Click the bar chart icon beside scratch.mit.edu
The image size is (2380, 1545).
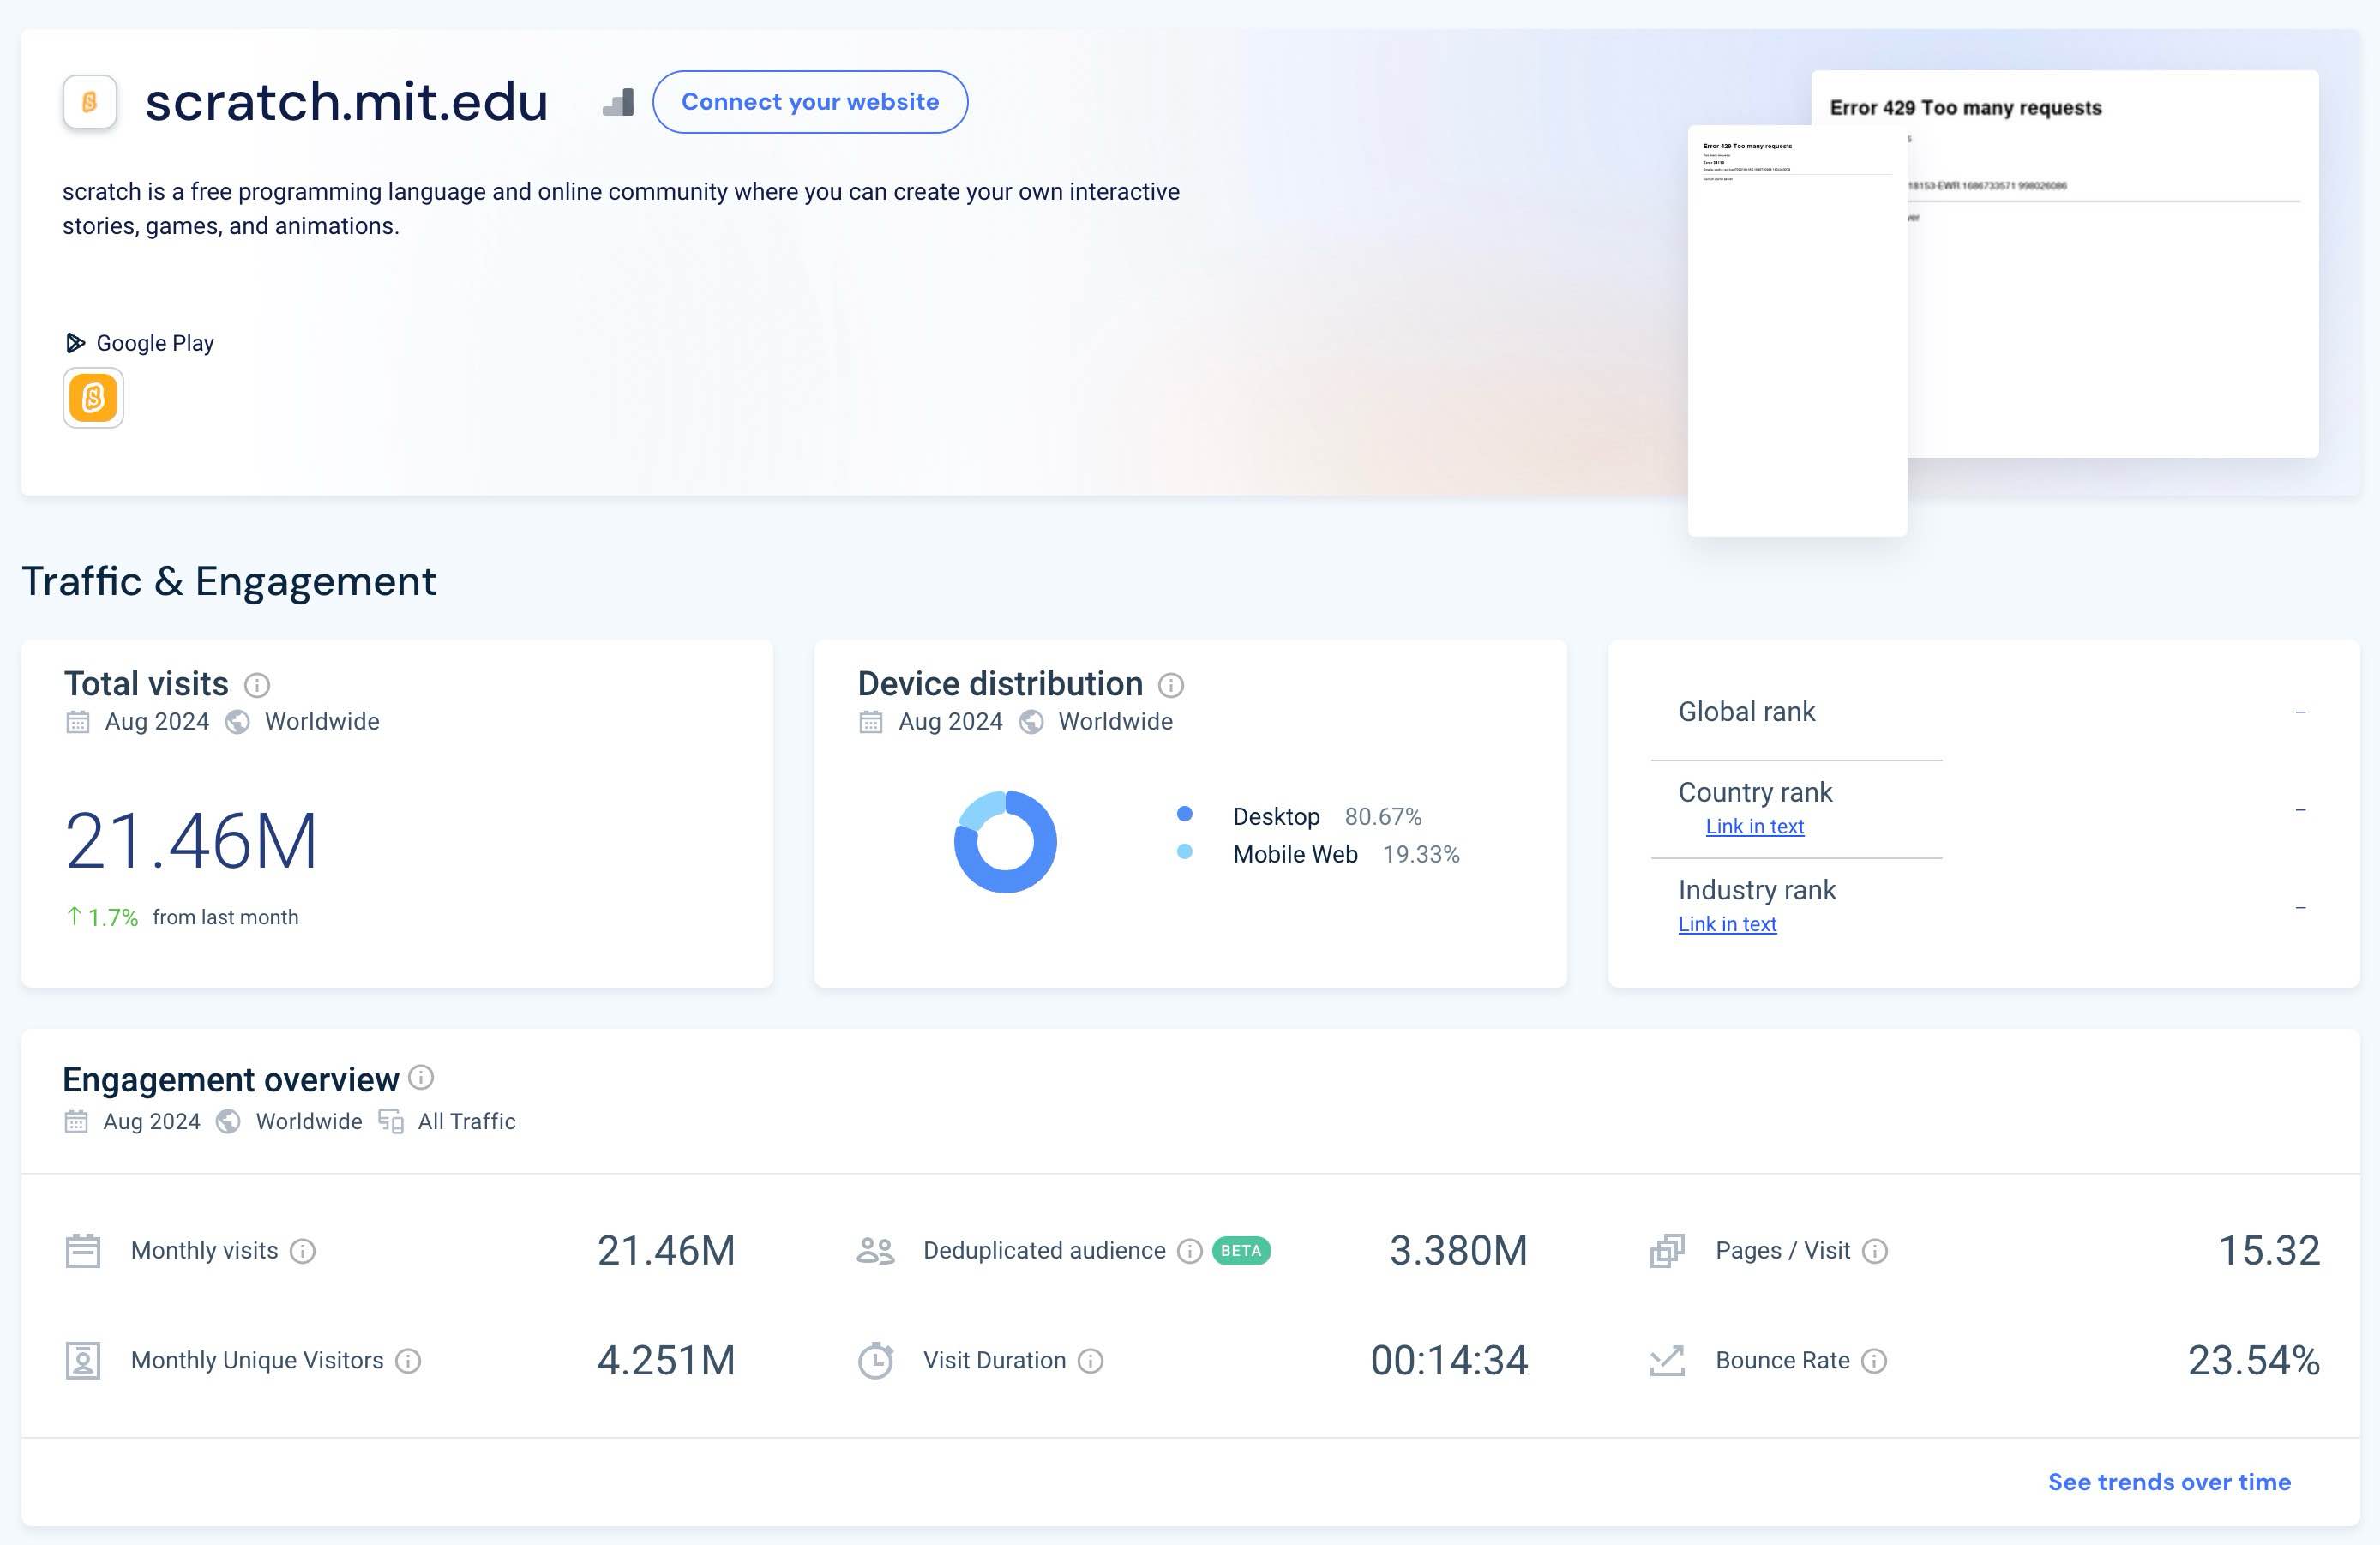619,102
